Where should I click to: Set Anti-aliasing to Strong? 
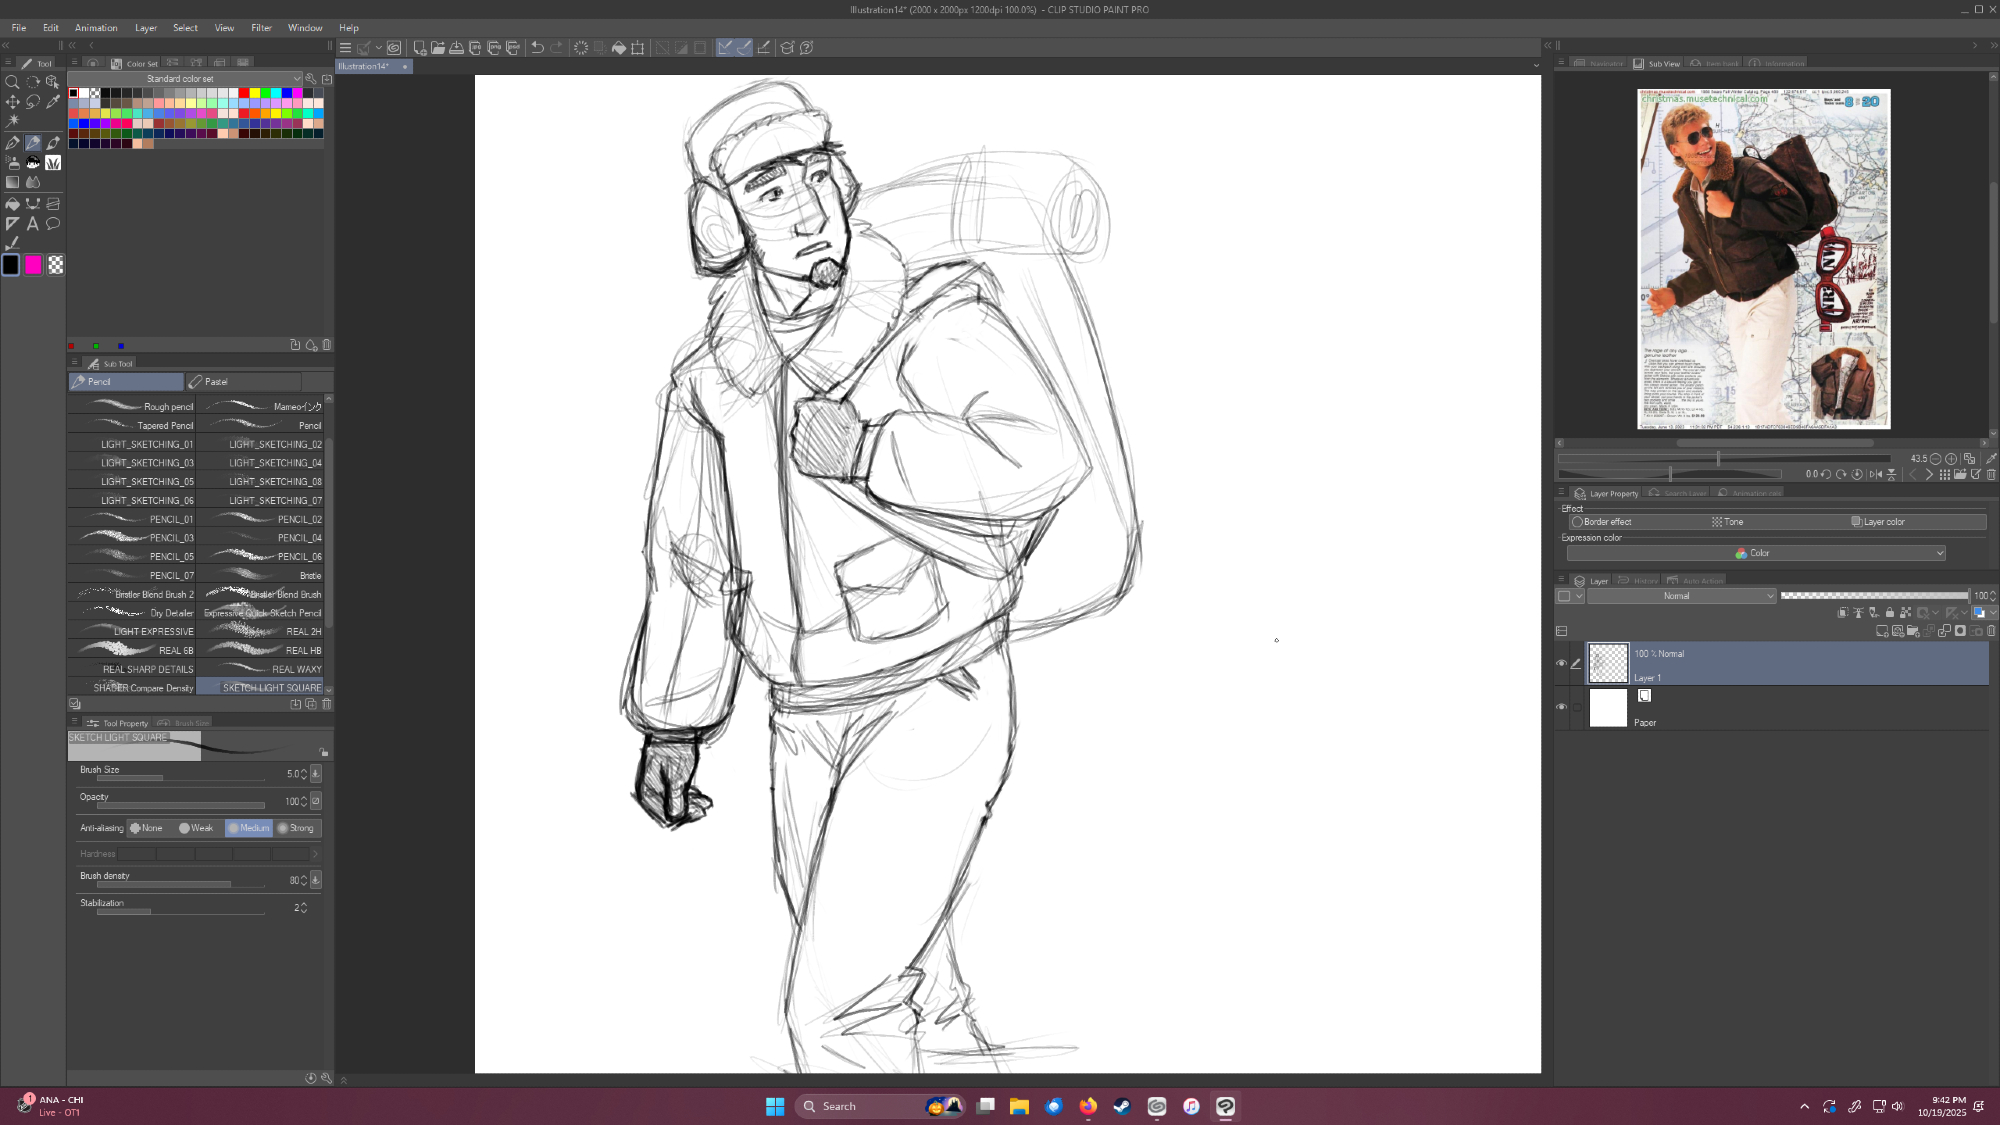[x=297, y=828]
